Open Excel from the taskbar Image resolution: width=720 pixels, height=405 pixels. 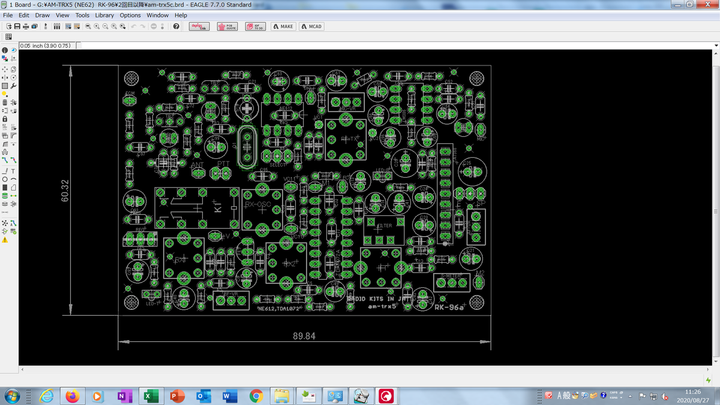pos(150,396)
